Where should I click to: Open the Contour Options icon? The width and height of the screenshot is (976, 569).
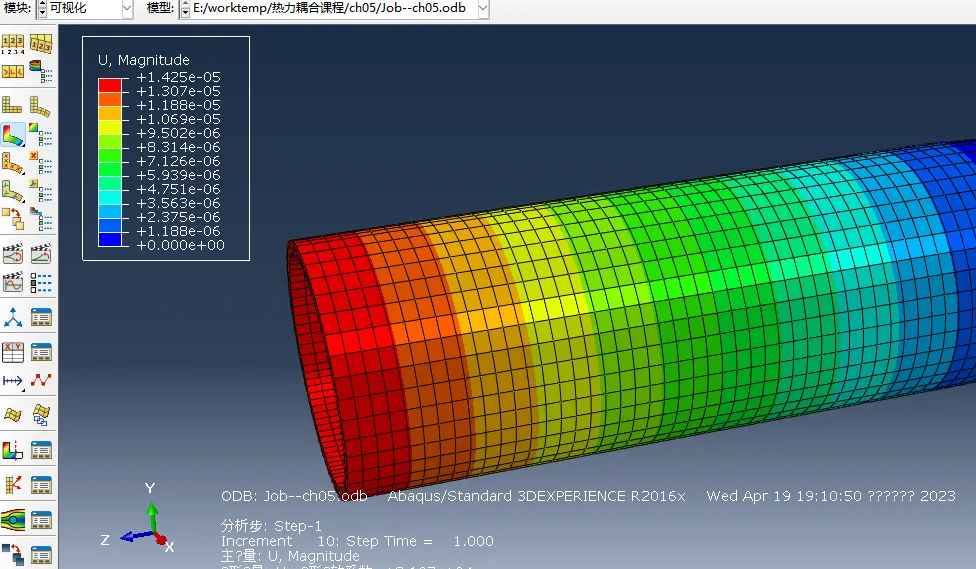[40, 133]
